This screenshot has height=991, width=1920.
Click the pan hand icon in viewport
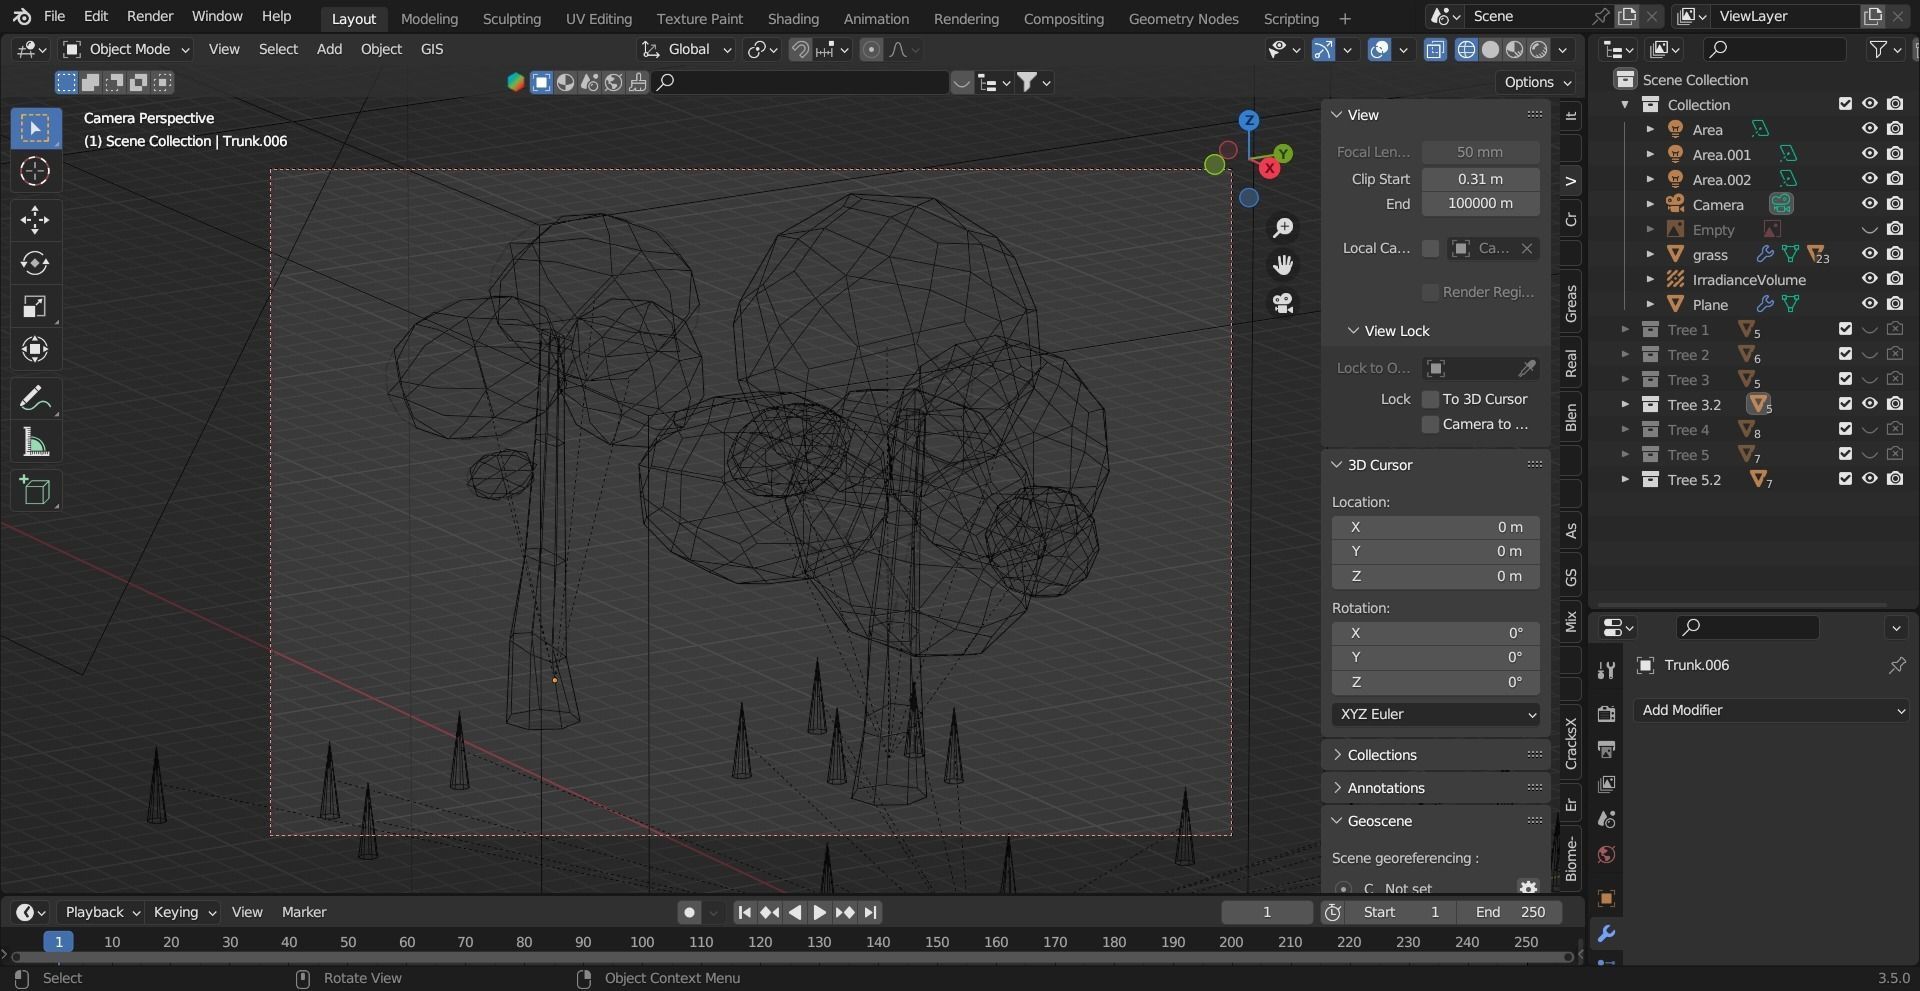[1283, 265]
